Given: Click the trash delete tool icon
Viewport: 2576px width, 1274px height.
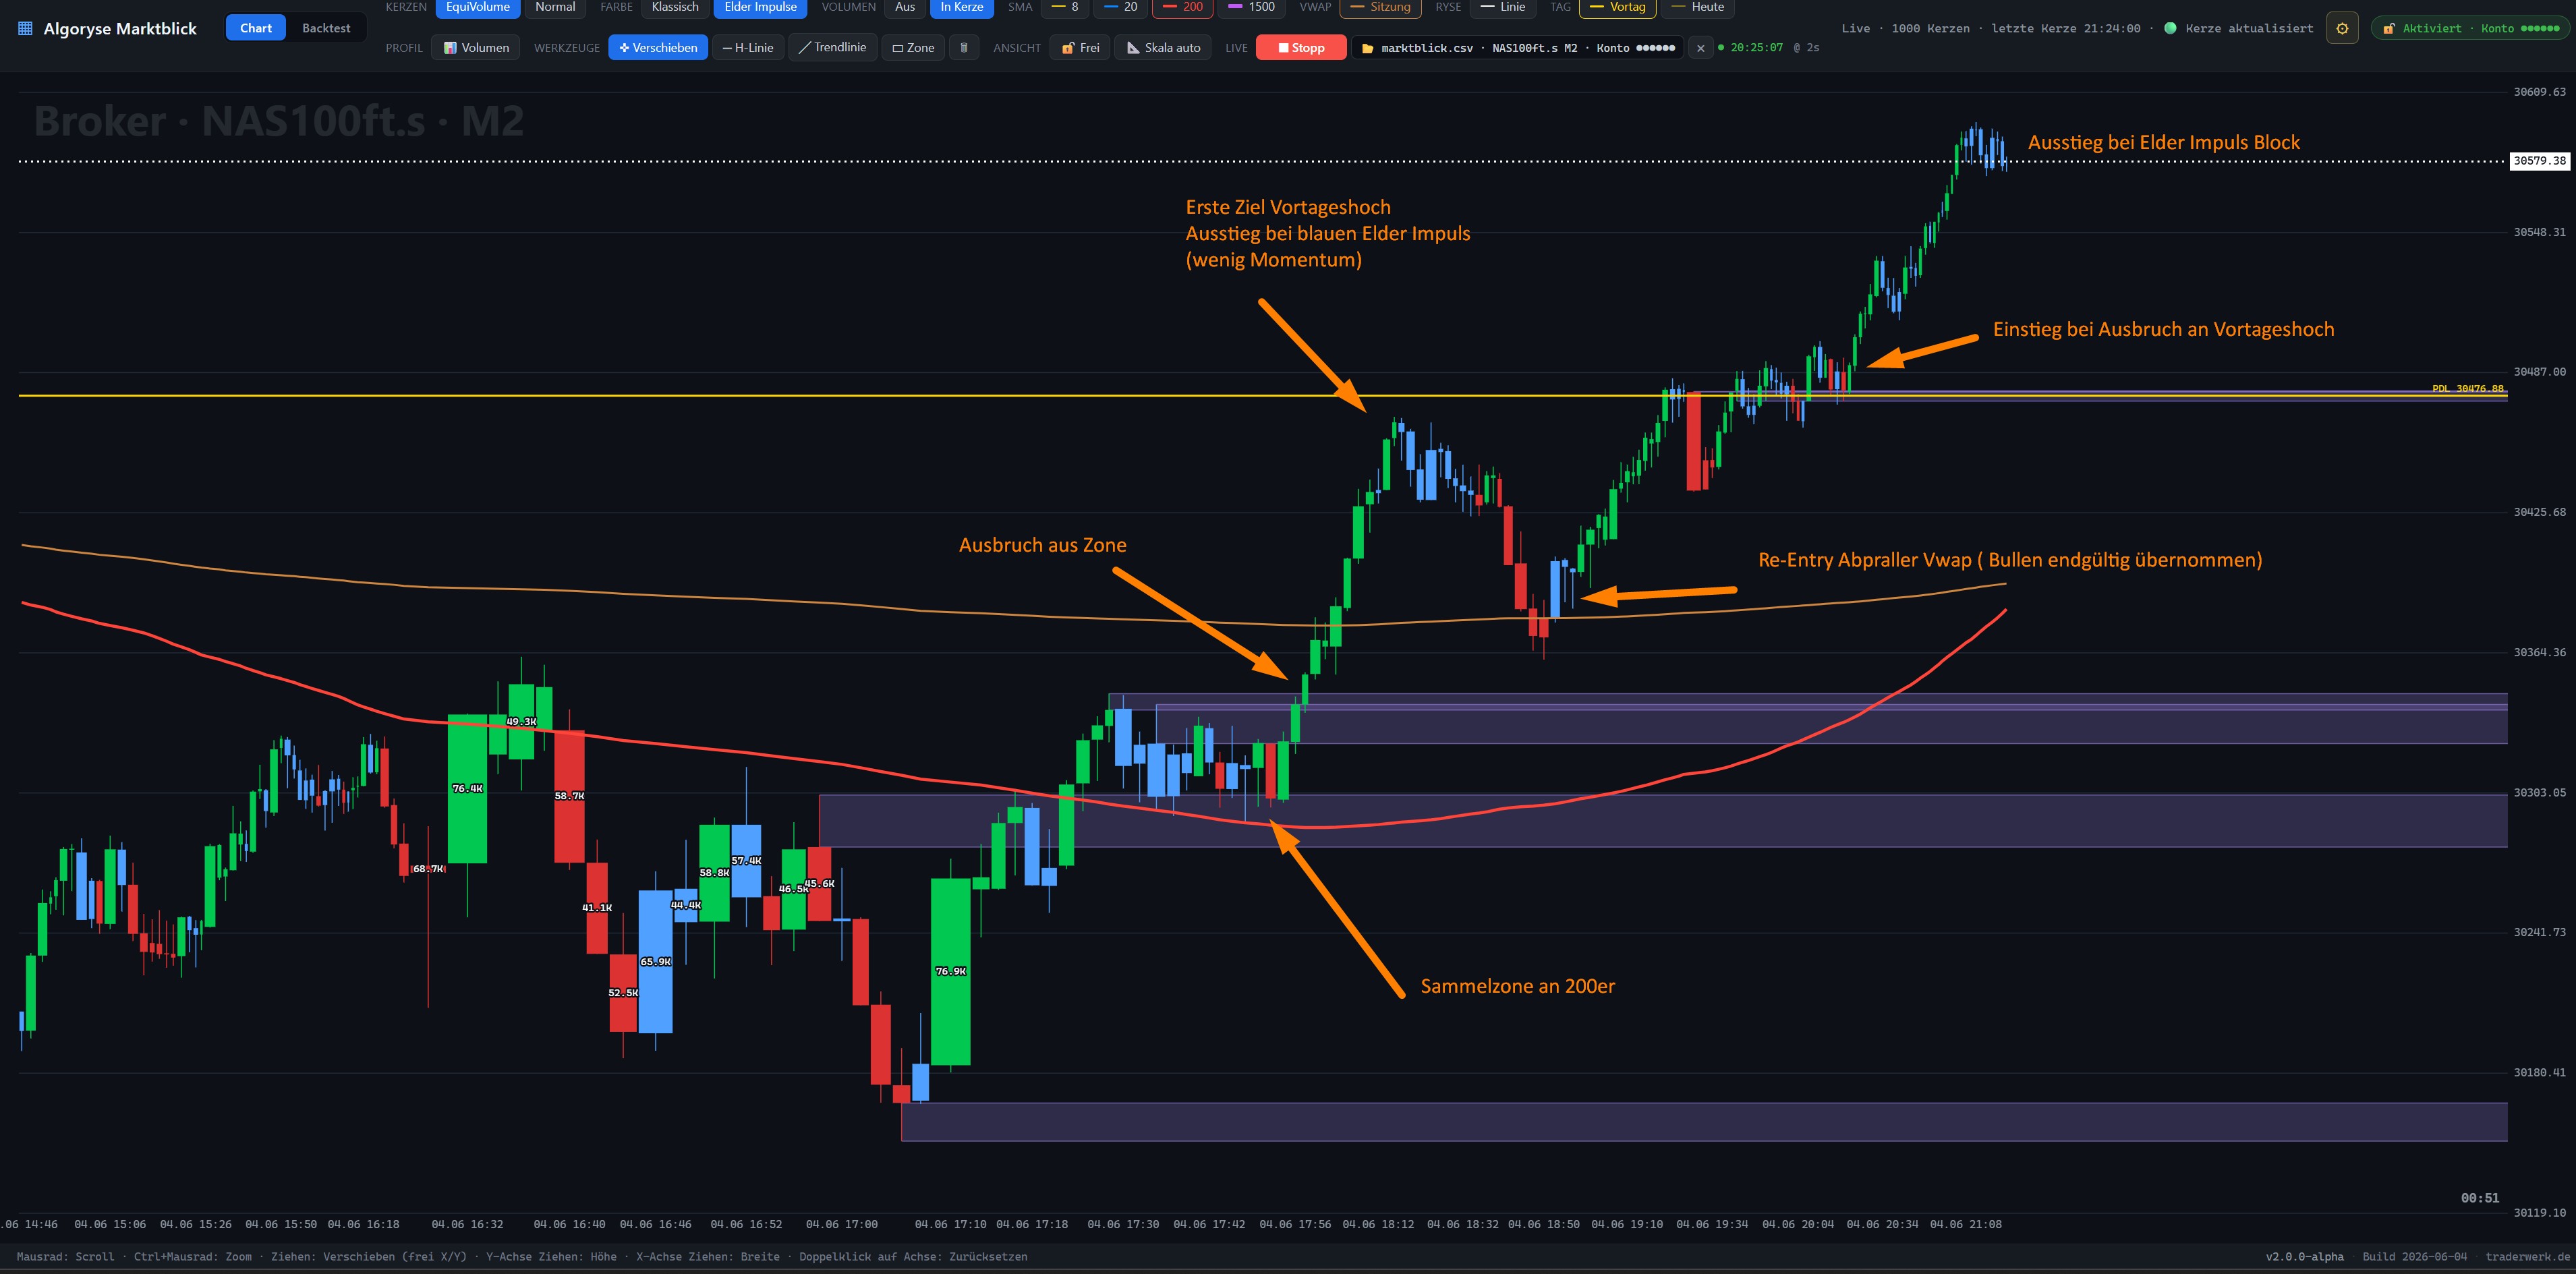Looking at the screenshot, I should pyautogui.click(x=964, y=47).
